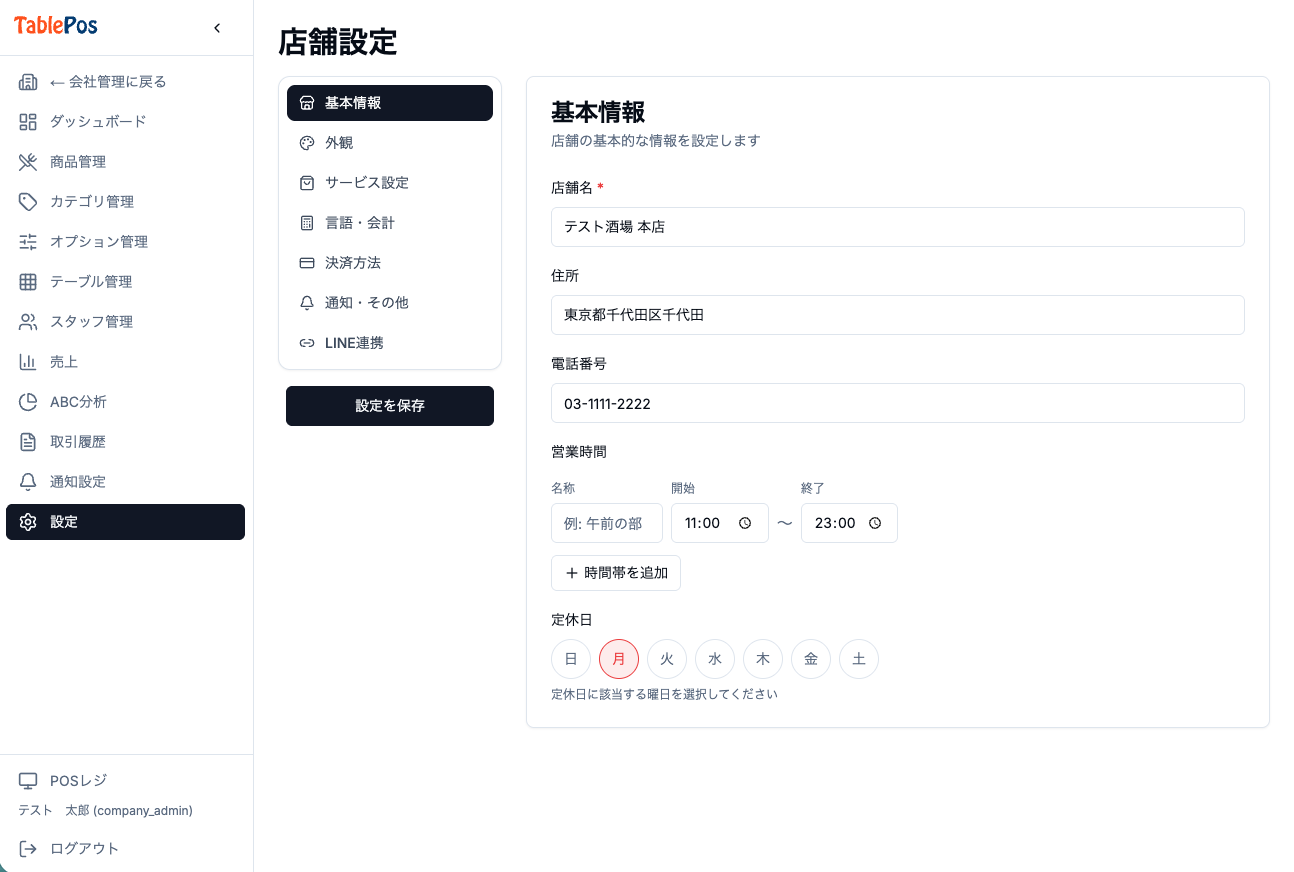Switch to the LINE連携 tab
Image resolution: width=1294 pixels, height=872 pixels.
[x=390, y=343]
